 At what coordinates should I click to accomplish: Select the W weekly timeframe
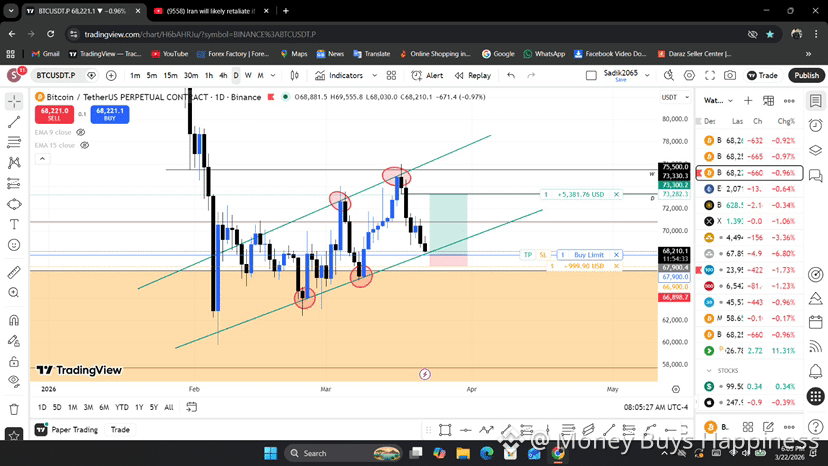(x=248, y=76)
